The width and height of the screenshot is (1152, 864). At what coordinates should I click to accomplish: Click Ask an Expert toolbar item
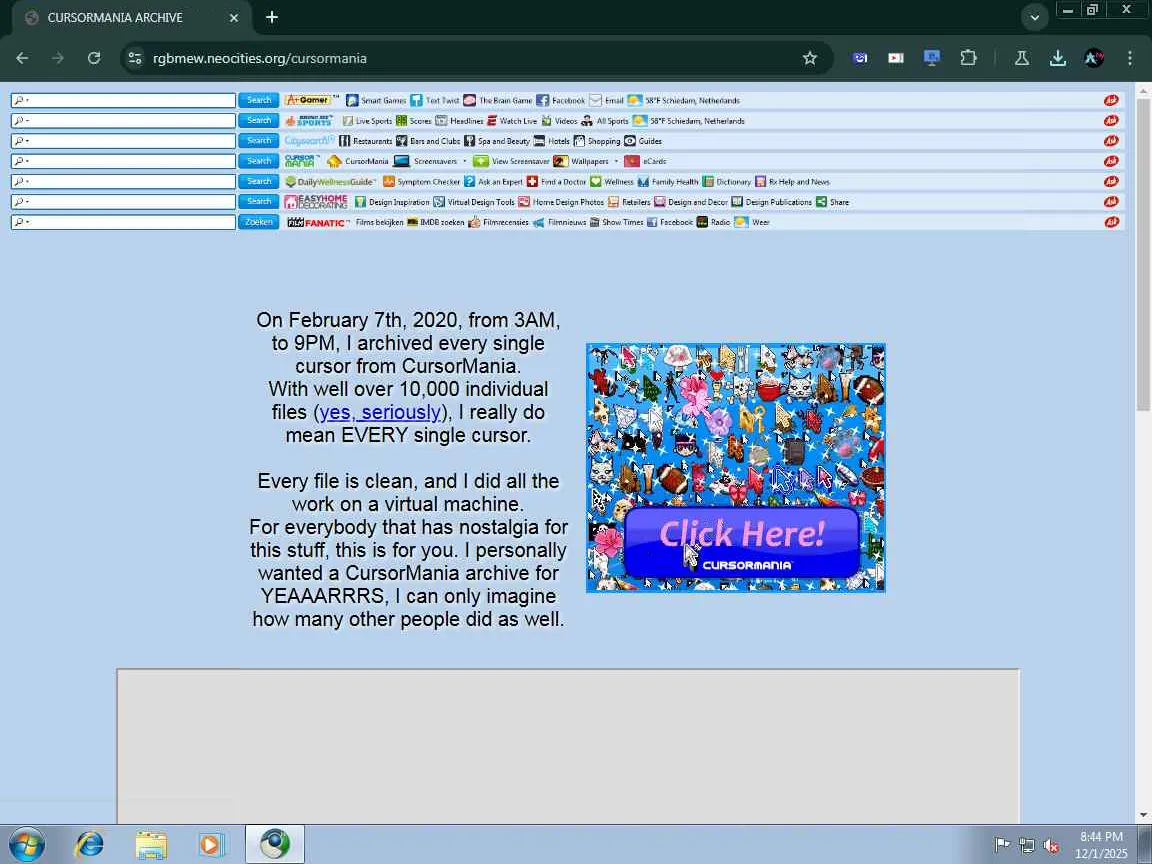(x=493, y=181)
